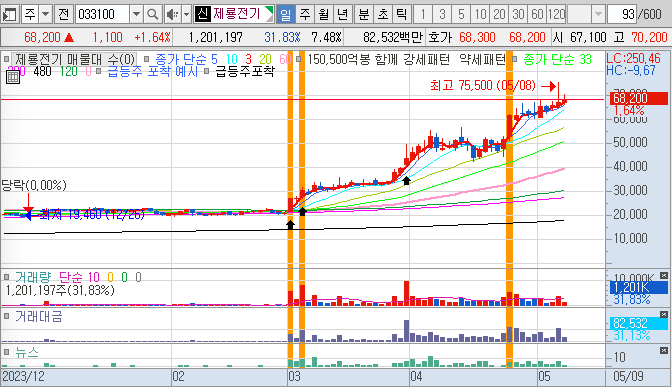Choose the 5 interval button
This screenshot has height=387, width=672.
coord(461,15)
